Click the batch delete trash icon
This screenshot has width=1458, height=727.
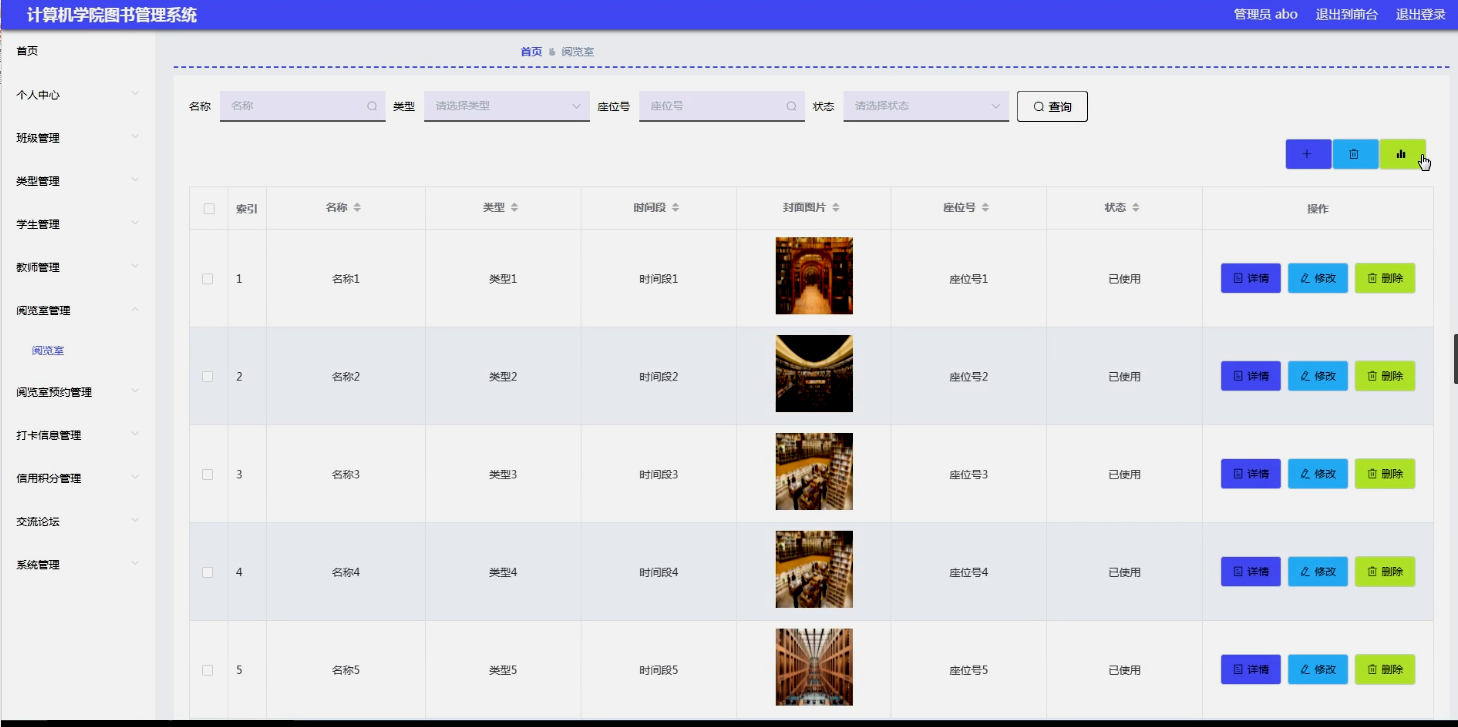[x=1355, y=154]
